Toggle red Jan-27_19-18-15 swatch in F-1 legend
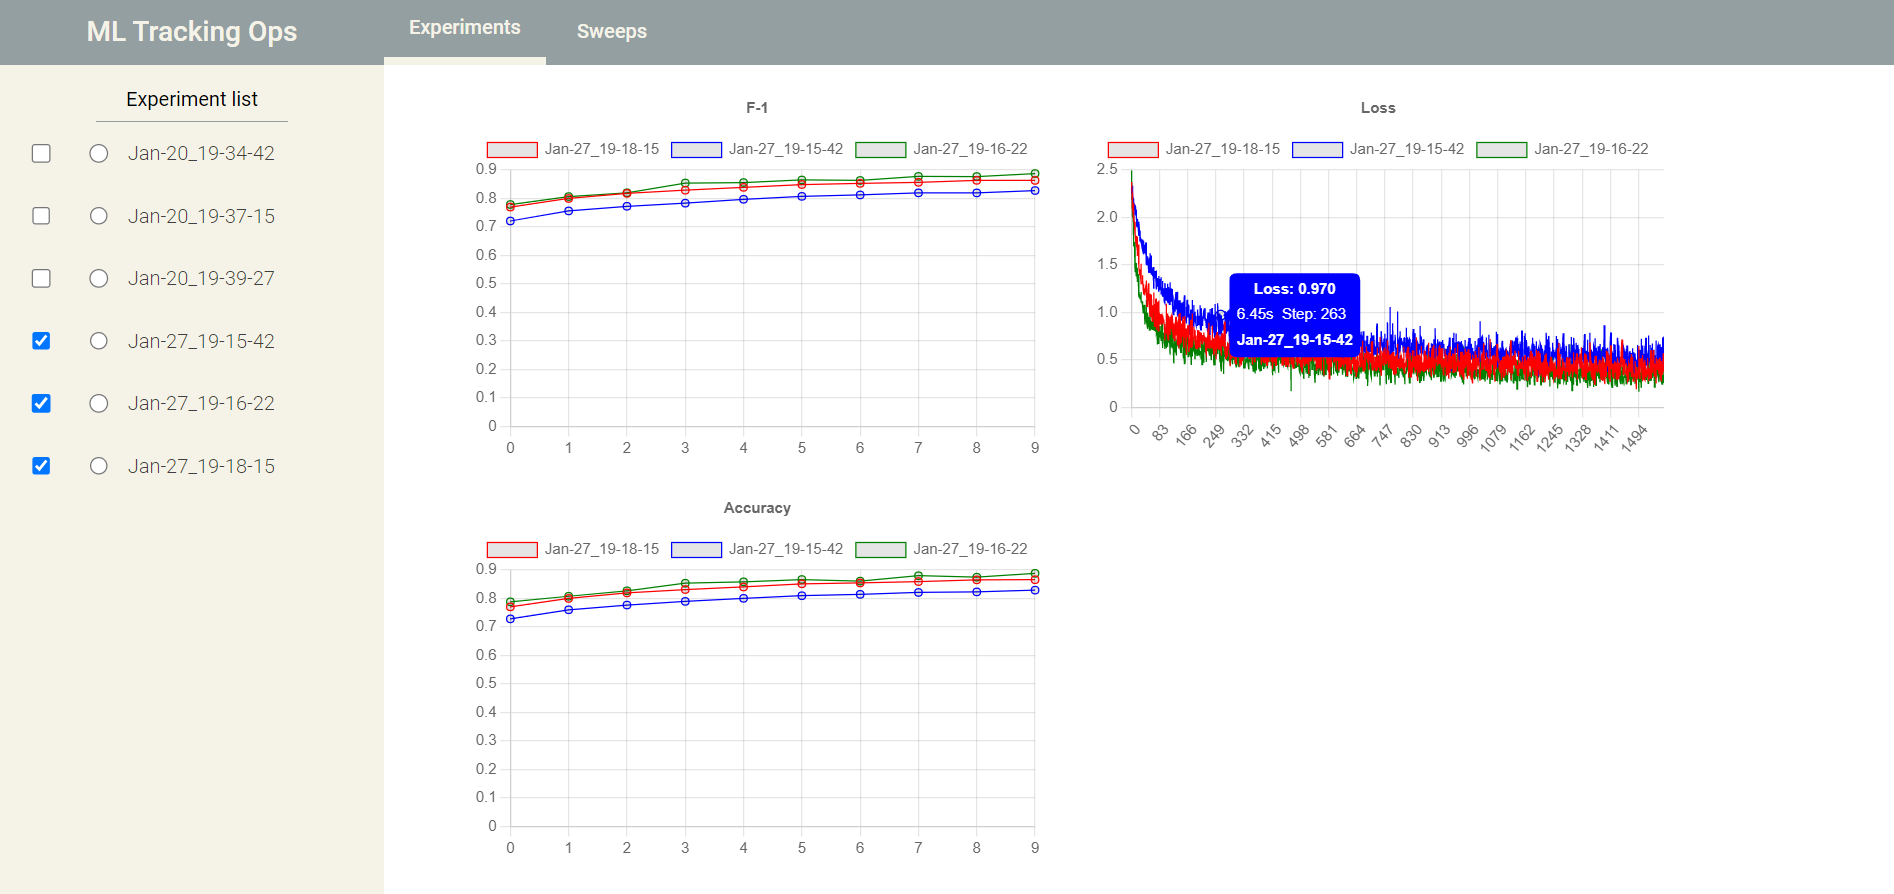This screenshot has width=1894, height=894. point(512,150)
